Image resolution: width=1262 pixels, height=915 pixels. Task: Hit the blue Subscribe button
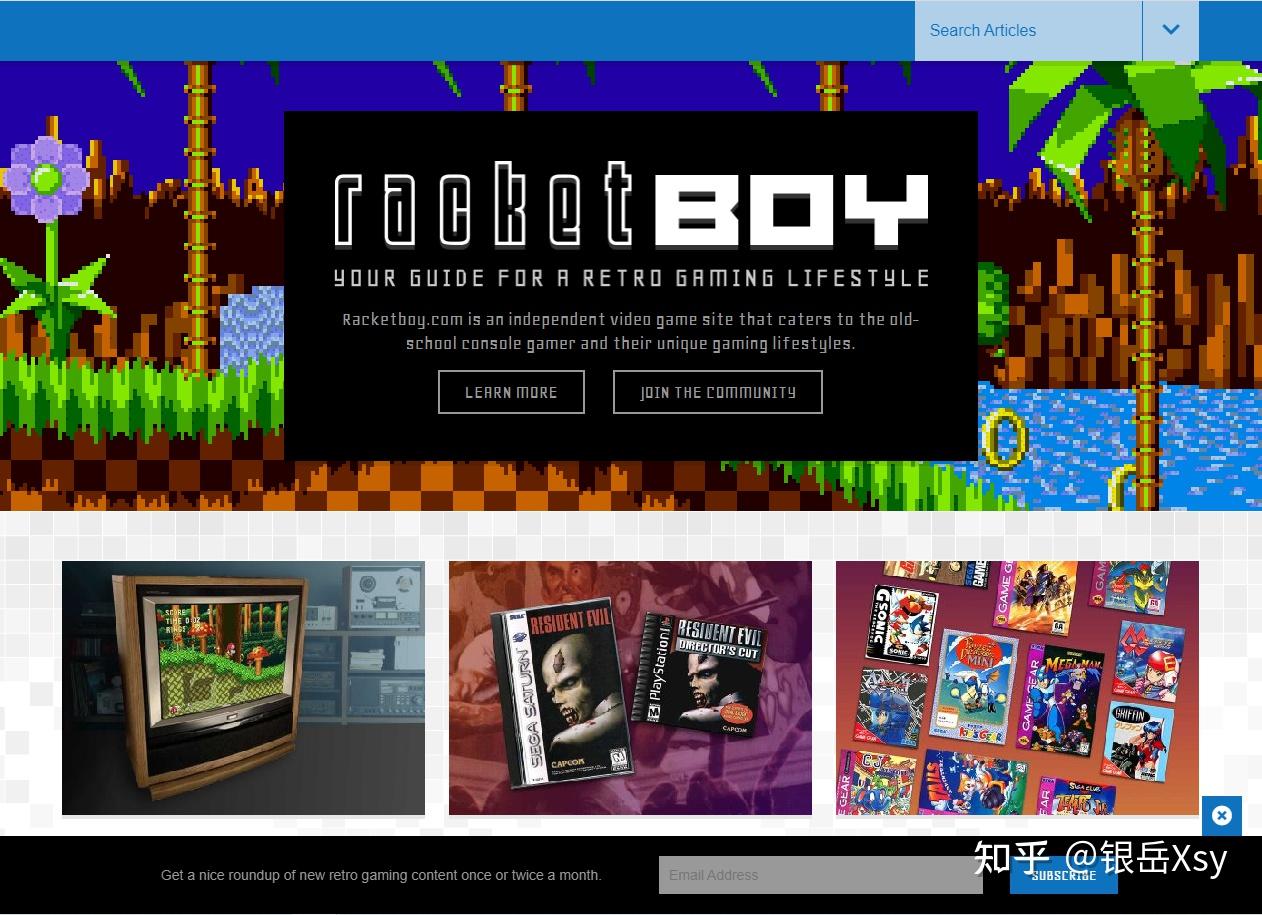(x=1063, y=876)
